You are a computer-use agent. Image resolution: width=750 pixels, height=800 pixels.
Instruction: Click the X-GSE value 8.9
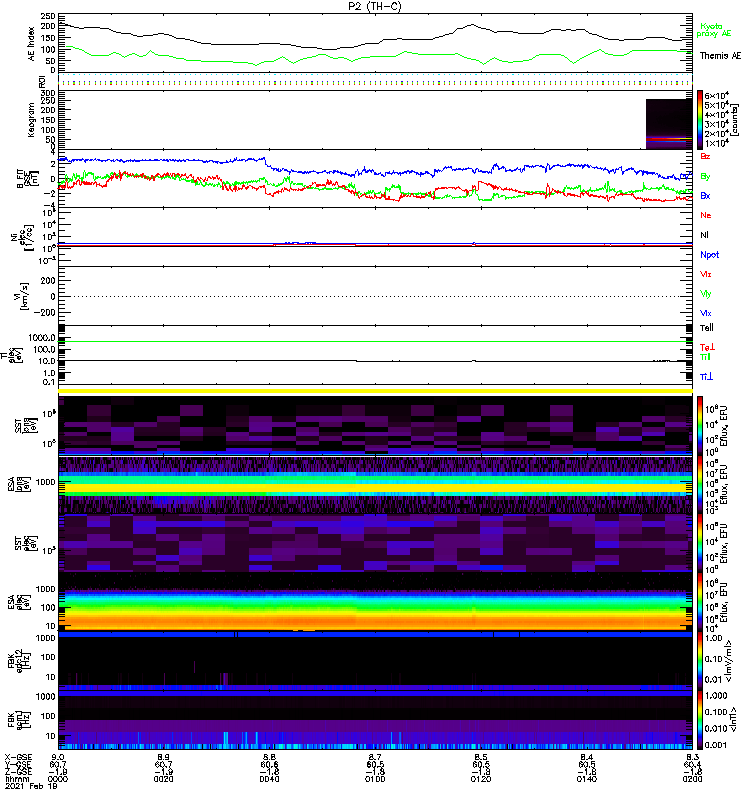164,757
